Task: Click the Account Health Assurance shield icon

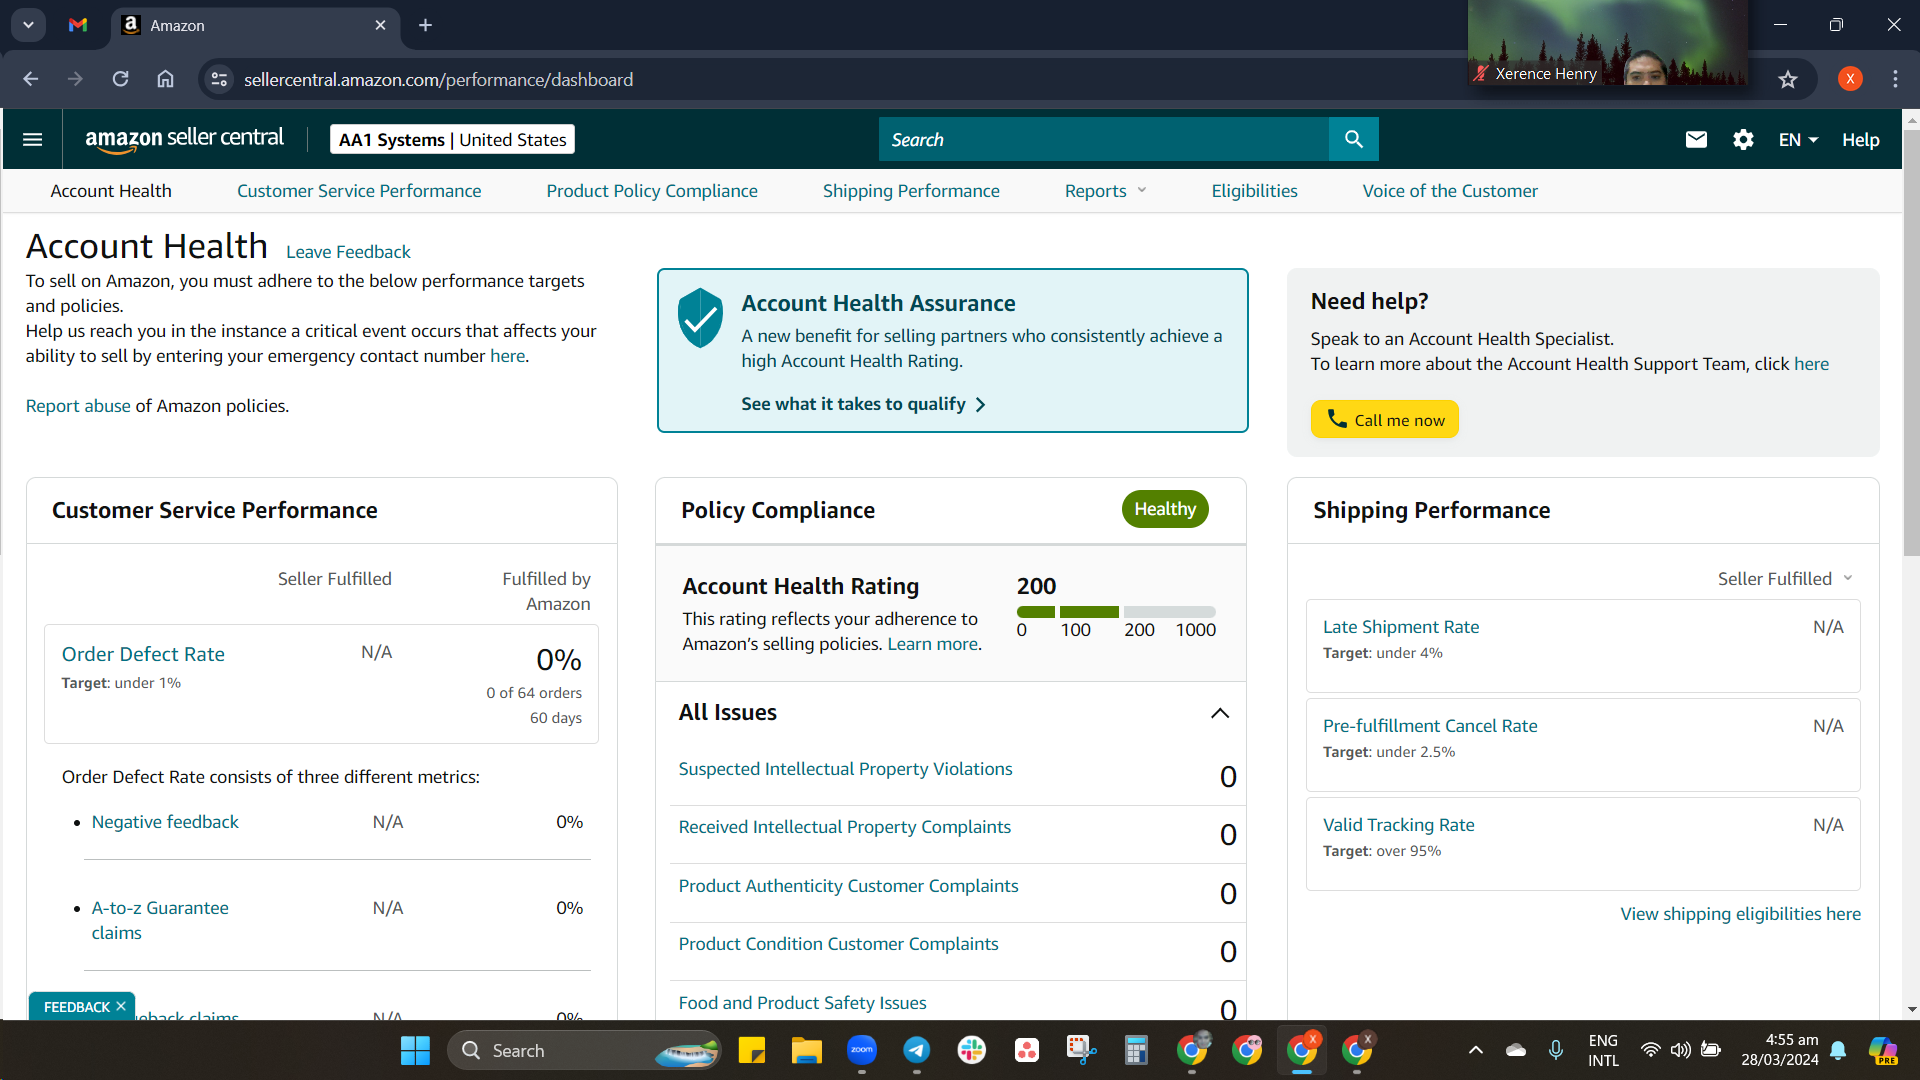Action: [700, 317]
